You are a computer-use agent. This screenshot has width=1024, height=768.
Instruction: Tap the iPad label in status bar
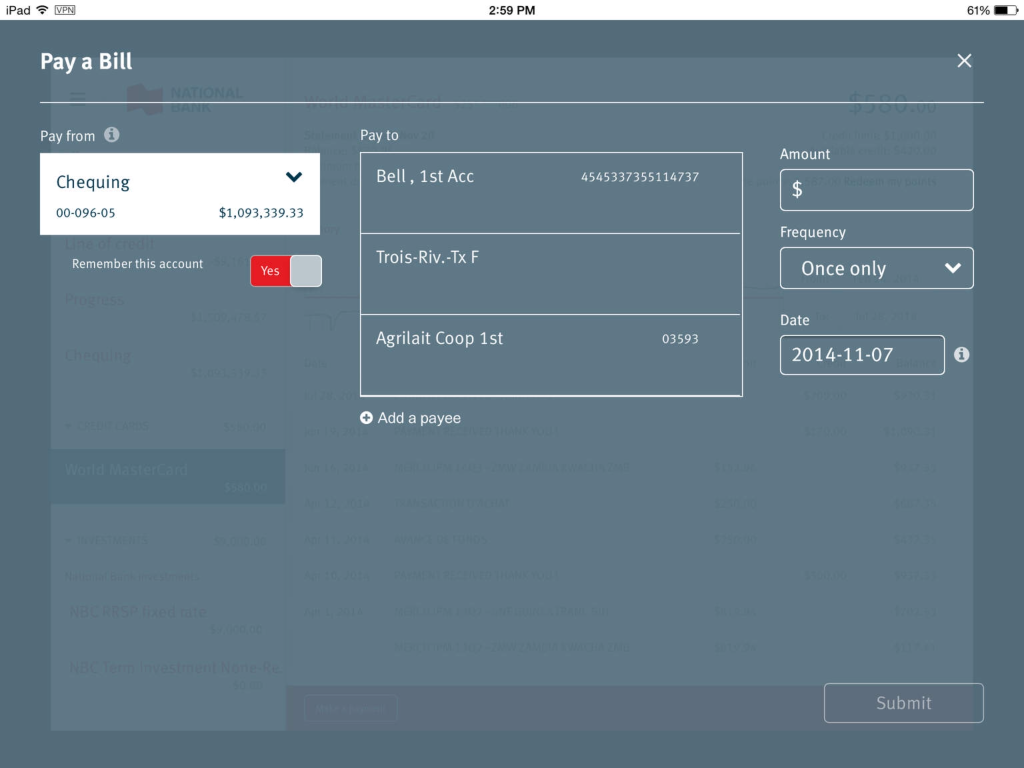tap(18, 10)
